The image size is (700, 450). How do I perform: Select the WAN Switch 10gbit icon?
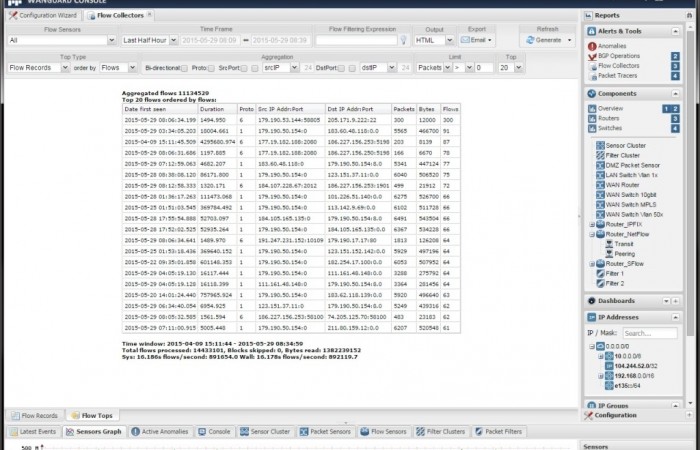click(600, 195)
